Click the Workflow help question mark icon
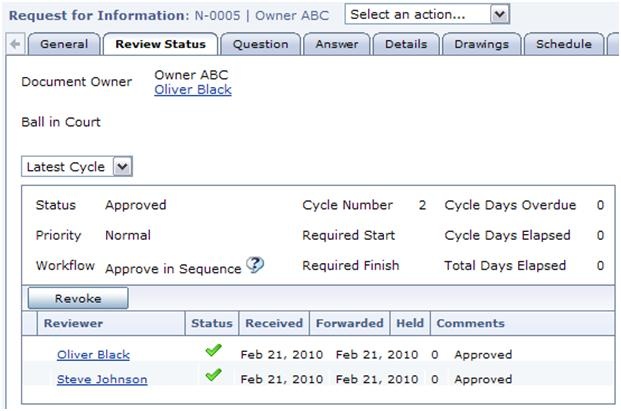 (x=255, y=265)
